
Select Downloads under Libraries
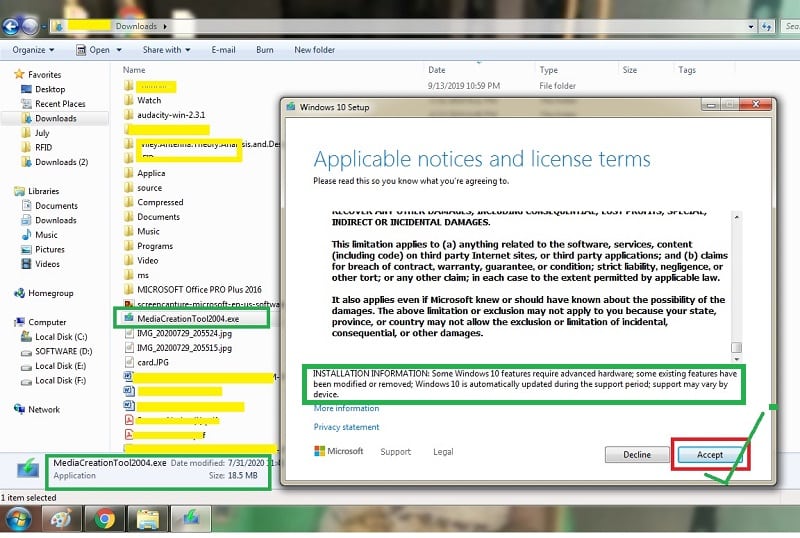point(56,221)
